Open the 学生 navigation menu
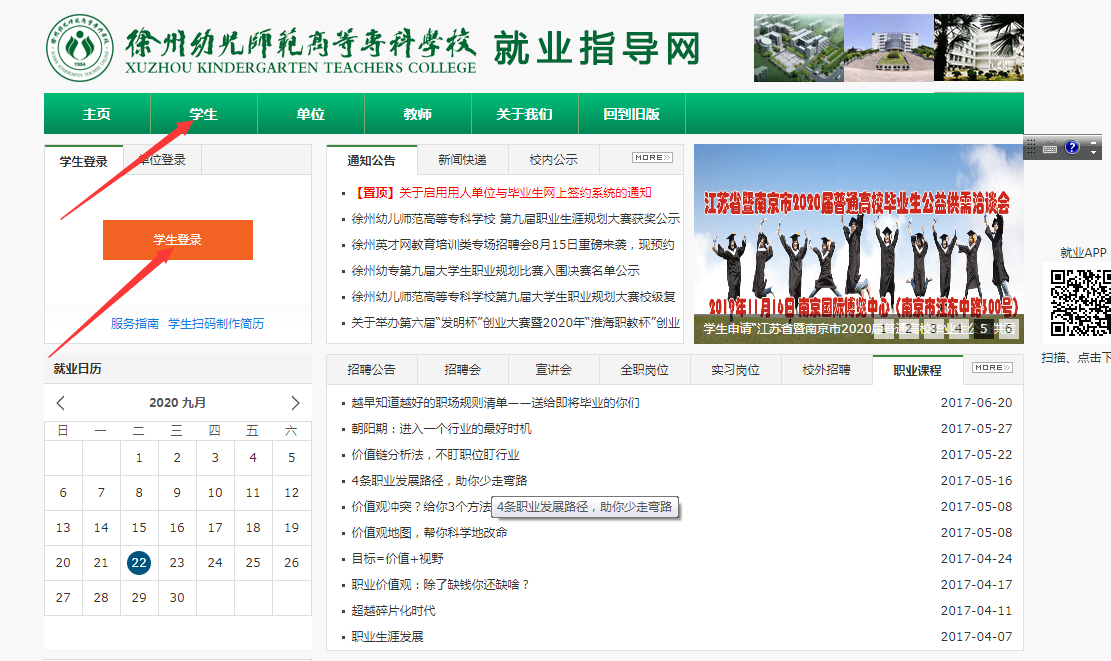 pyautogui.click(x=204, y=114)
